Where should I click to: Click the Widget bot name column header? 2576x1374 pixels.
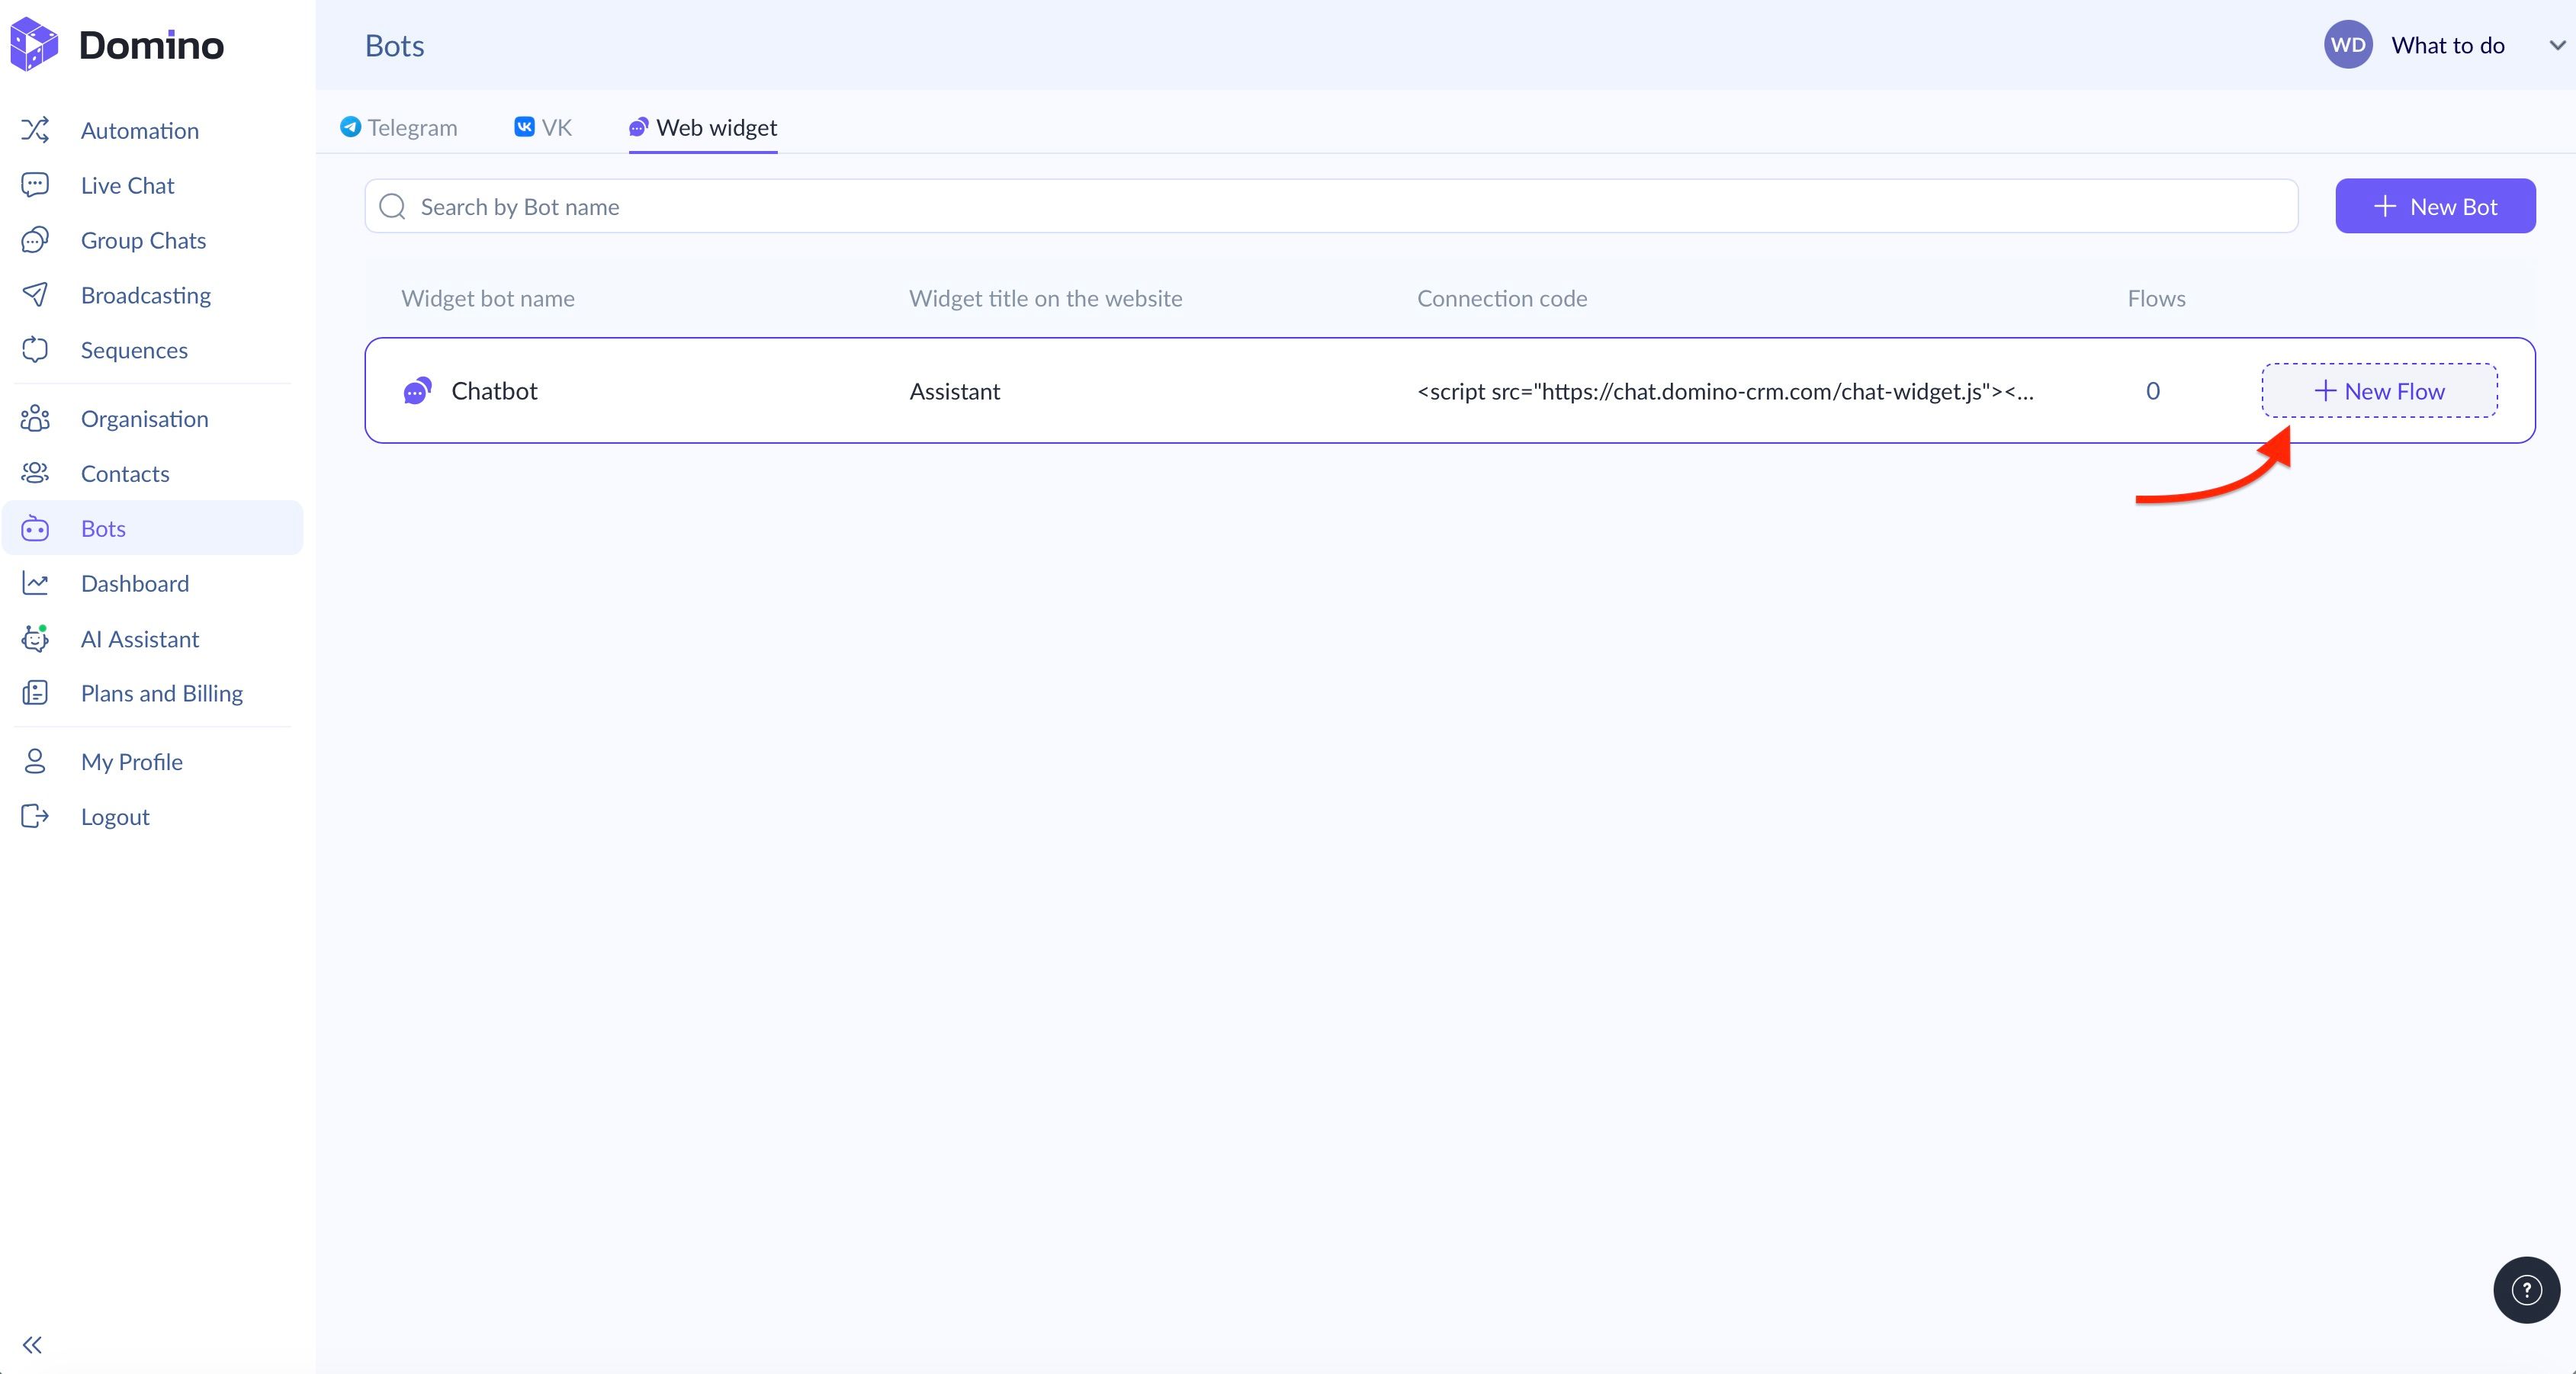point(487,298)
